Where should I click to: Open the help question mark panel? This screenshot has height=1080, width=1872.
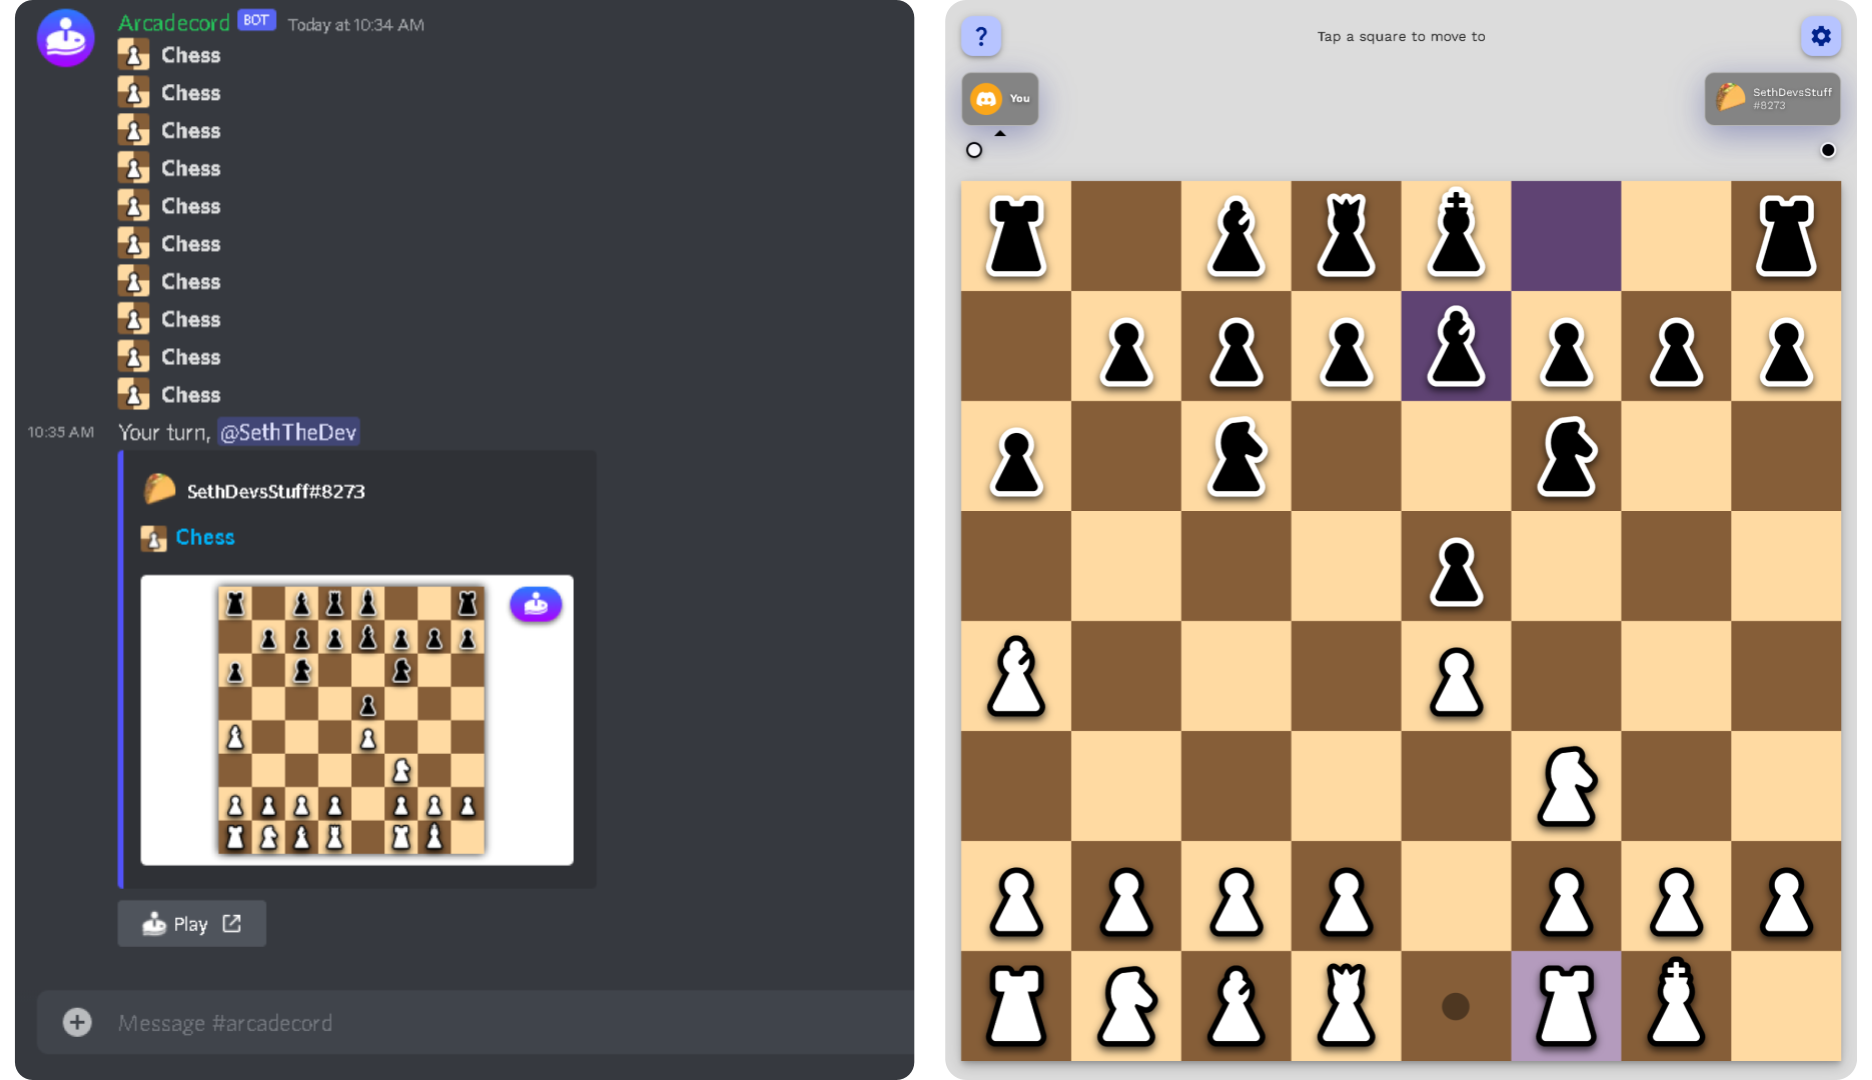[981, 36]
